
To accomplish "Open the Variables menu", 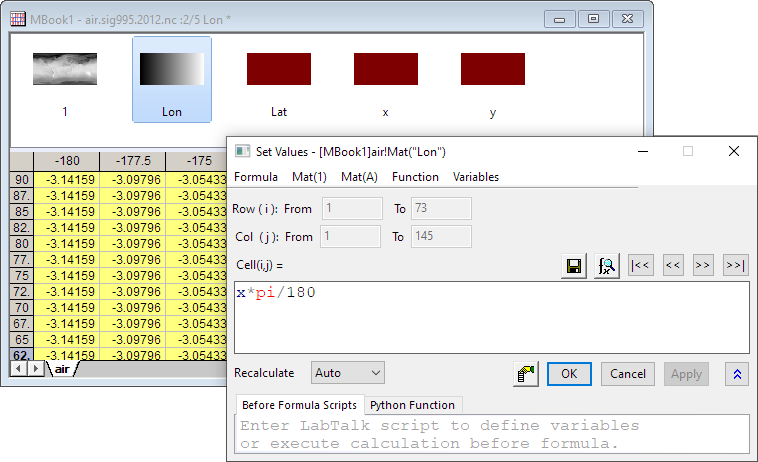I will tap(476, 177).
